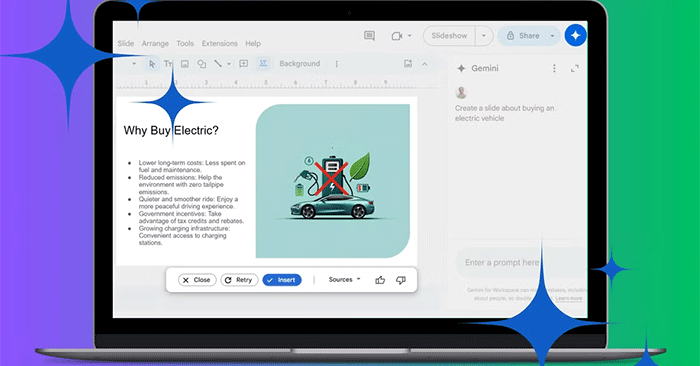This screenshot has height=366, width=700.
Task: Start a video call with camera icon
Action: pyautogui.click(x=396, y=36)
